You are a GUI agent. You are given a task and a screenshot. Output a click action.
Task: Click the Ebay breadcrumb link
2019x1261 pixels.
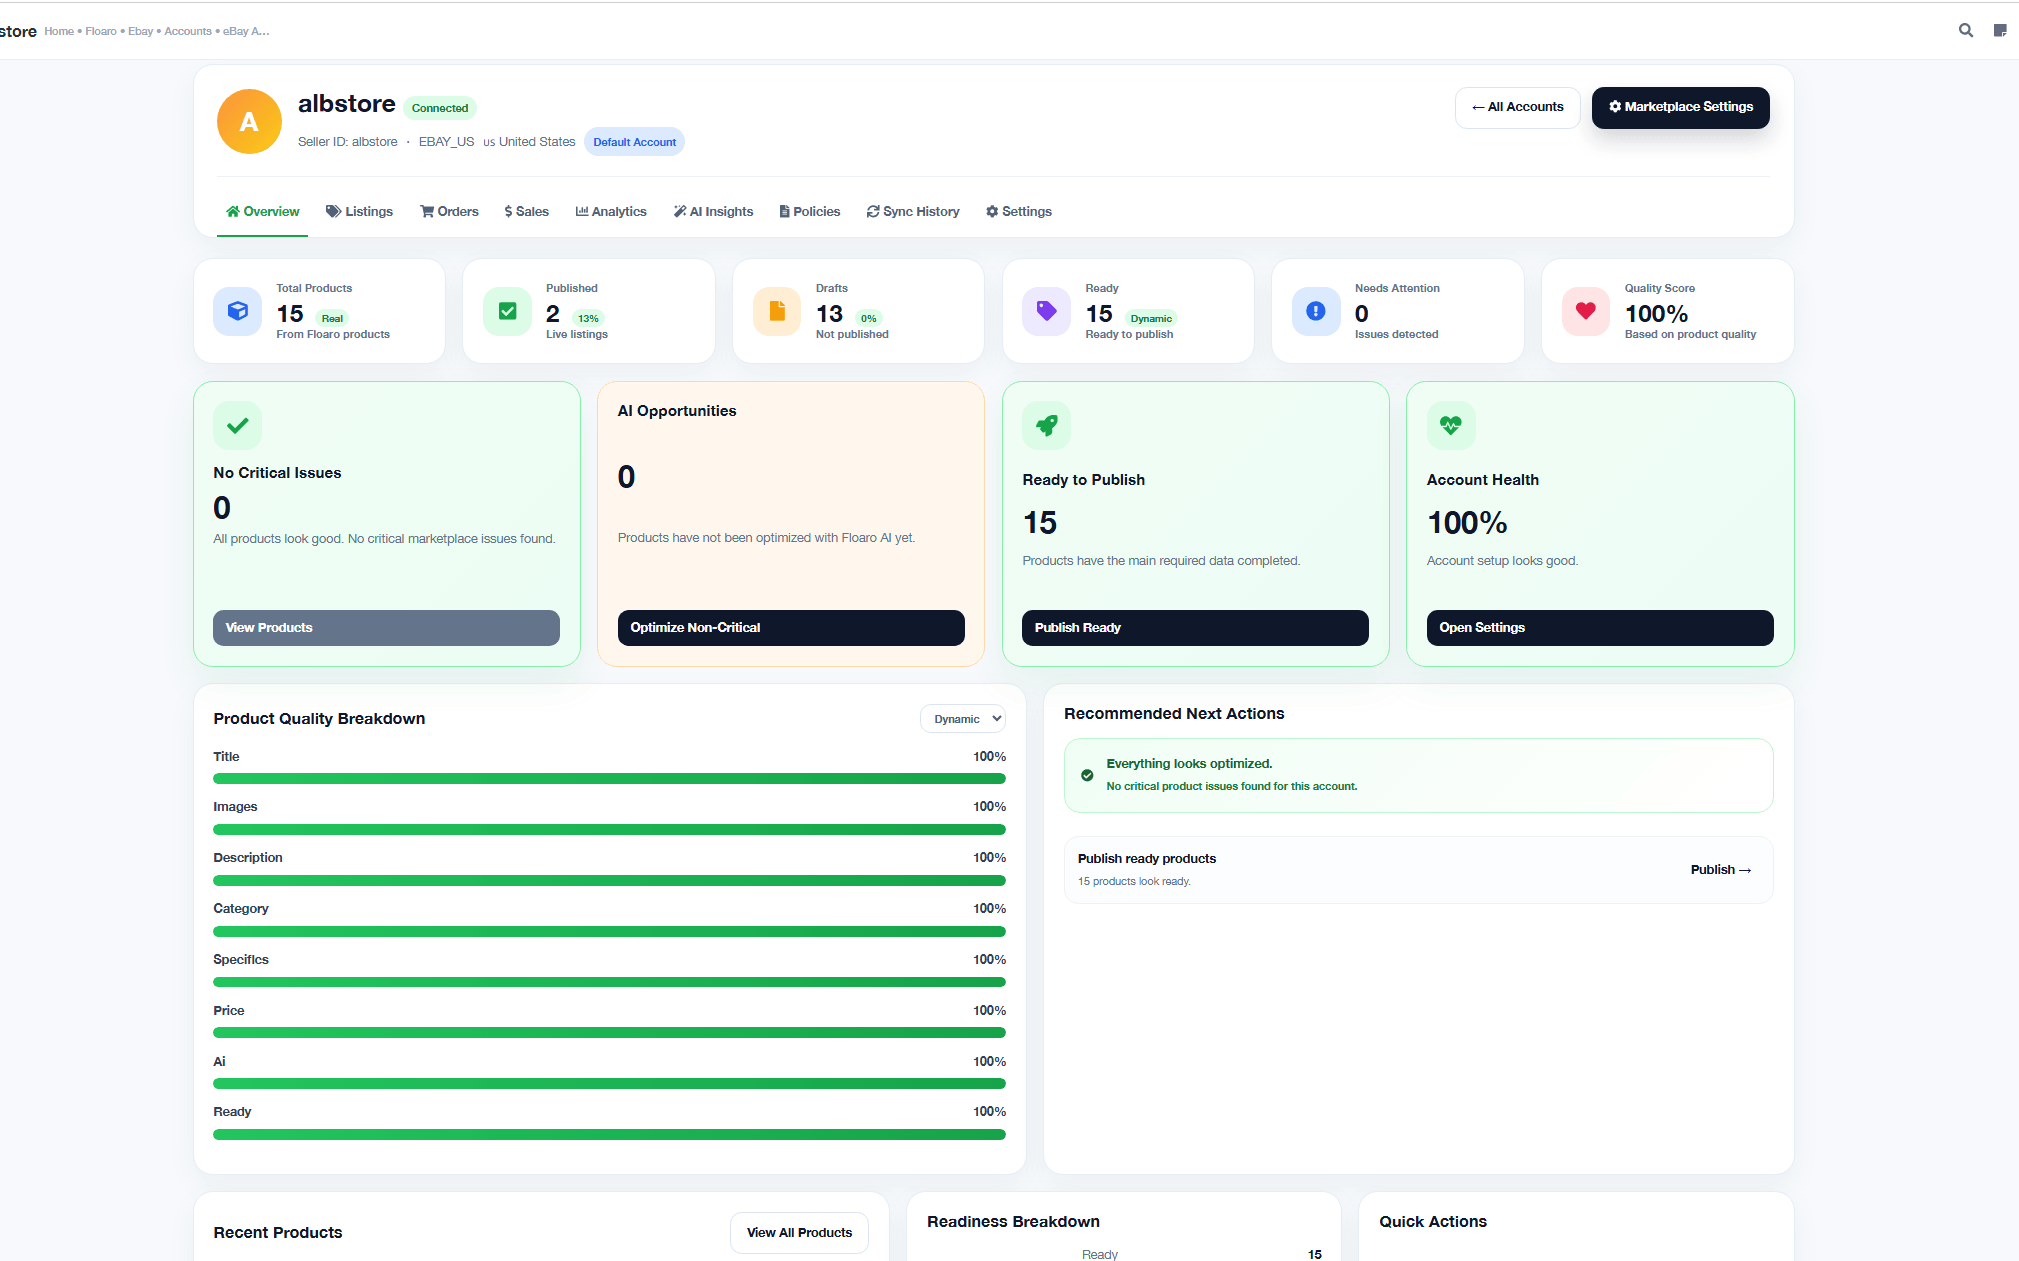coord(141,31)
